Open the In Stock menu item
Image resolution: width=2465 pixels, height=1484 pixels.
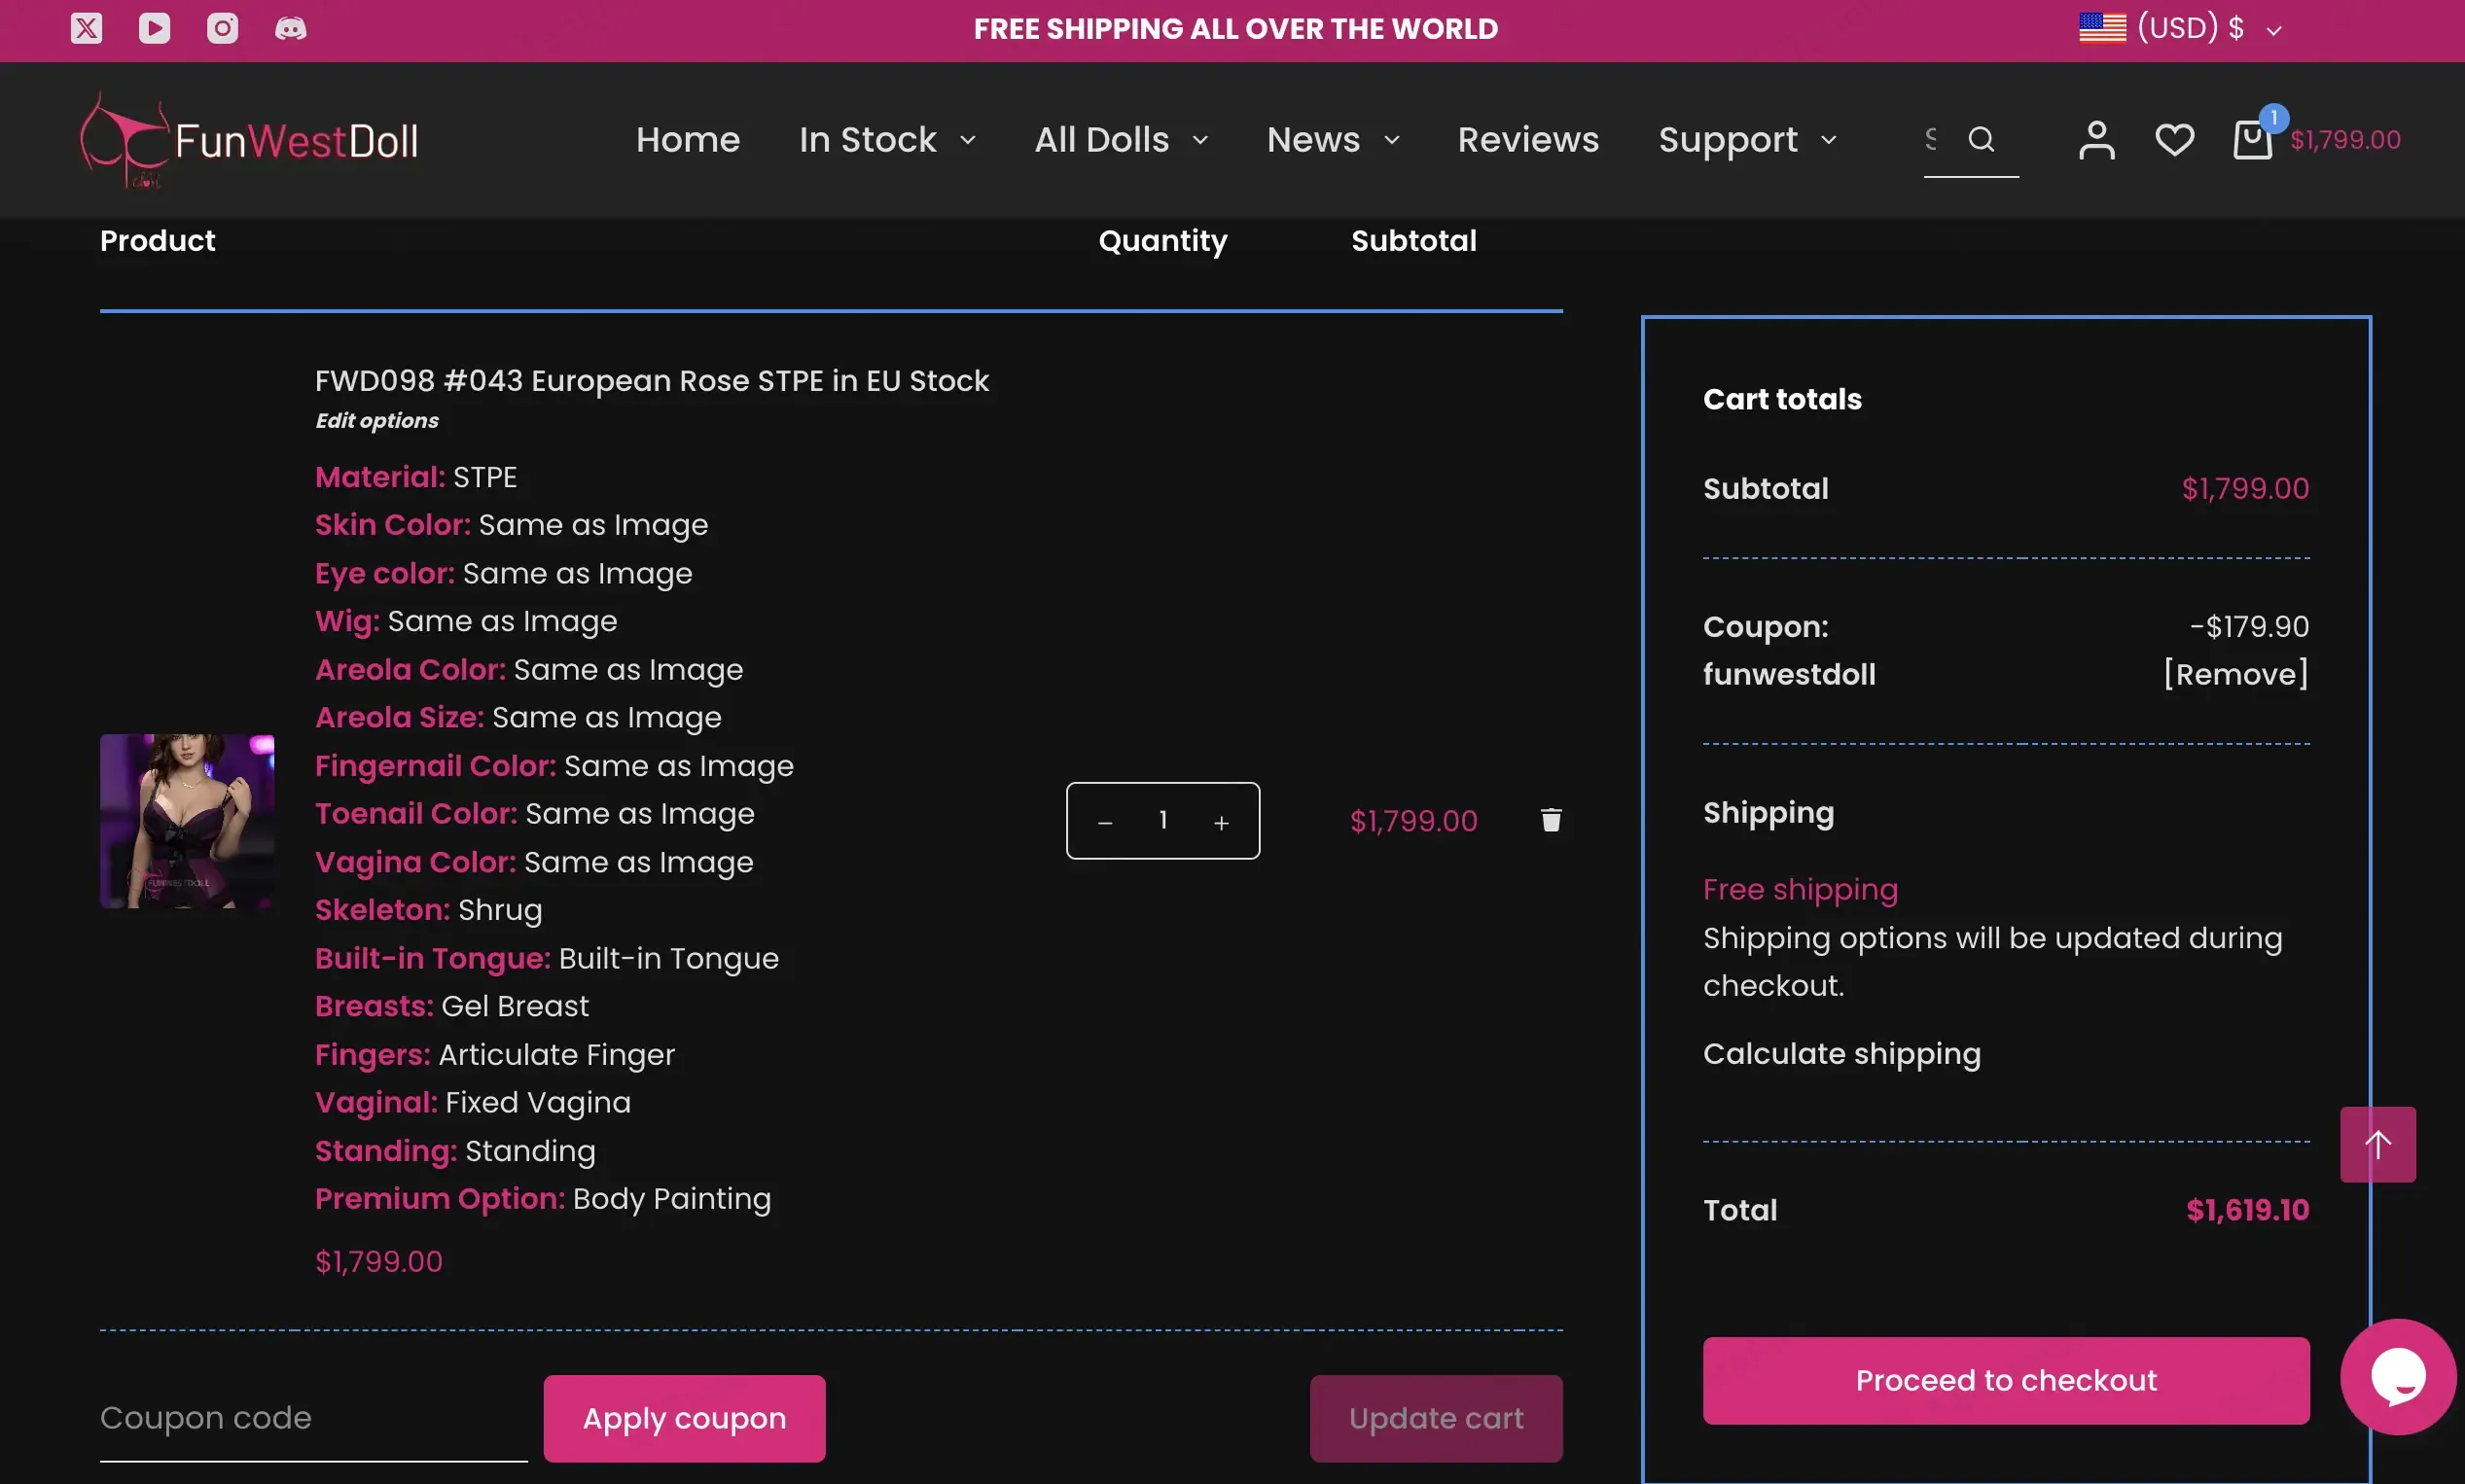click(868, 140)
